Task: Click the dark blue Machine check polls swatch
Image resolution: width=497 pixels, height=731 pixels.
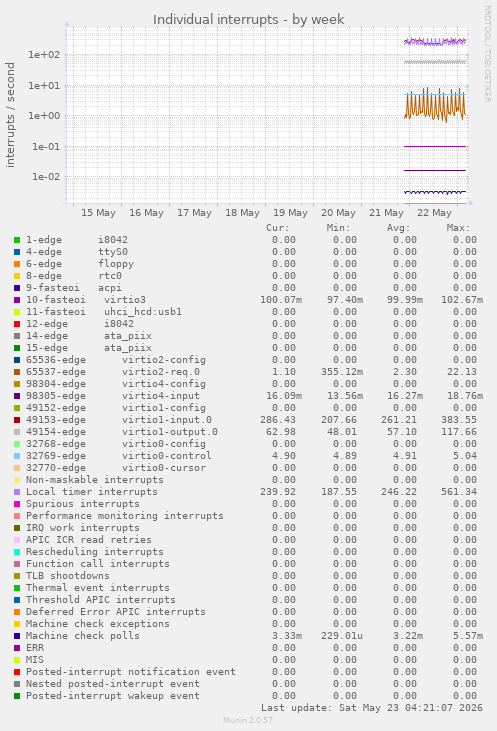Action: (x=17, y=636)
